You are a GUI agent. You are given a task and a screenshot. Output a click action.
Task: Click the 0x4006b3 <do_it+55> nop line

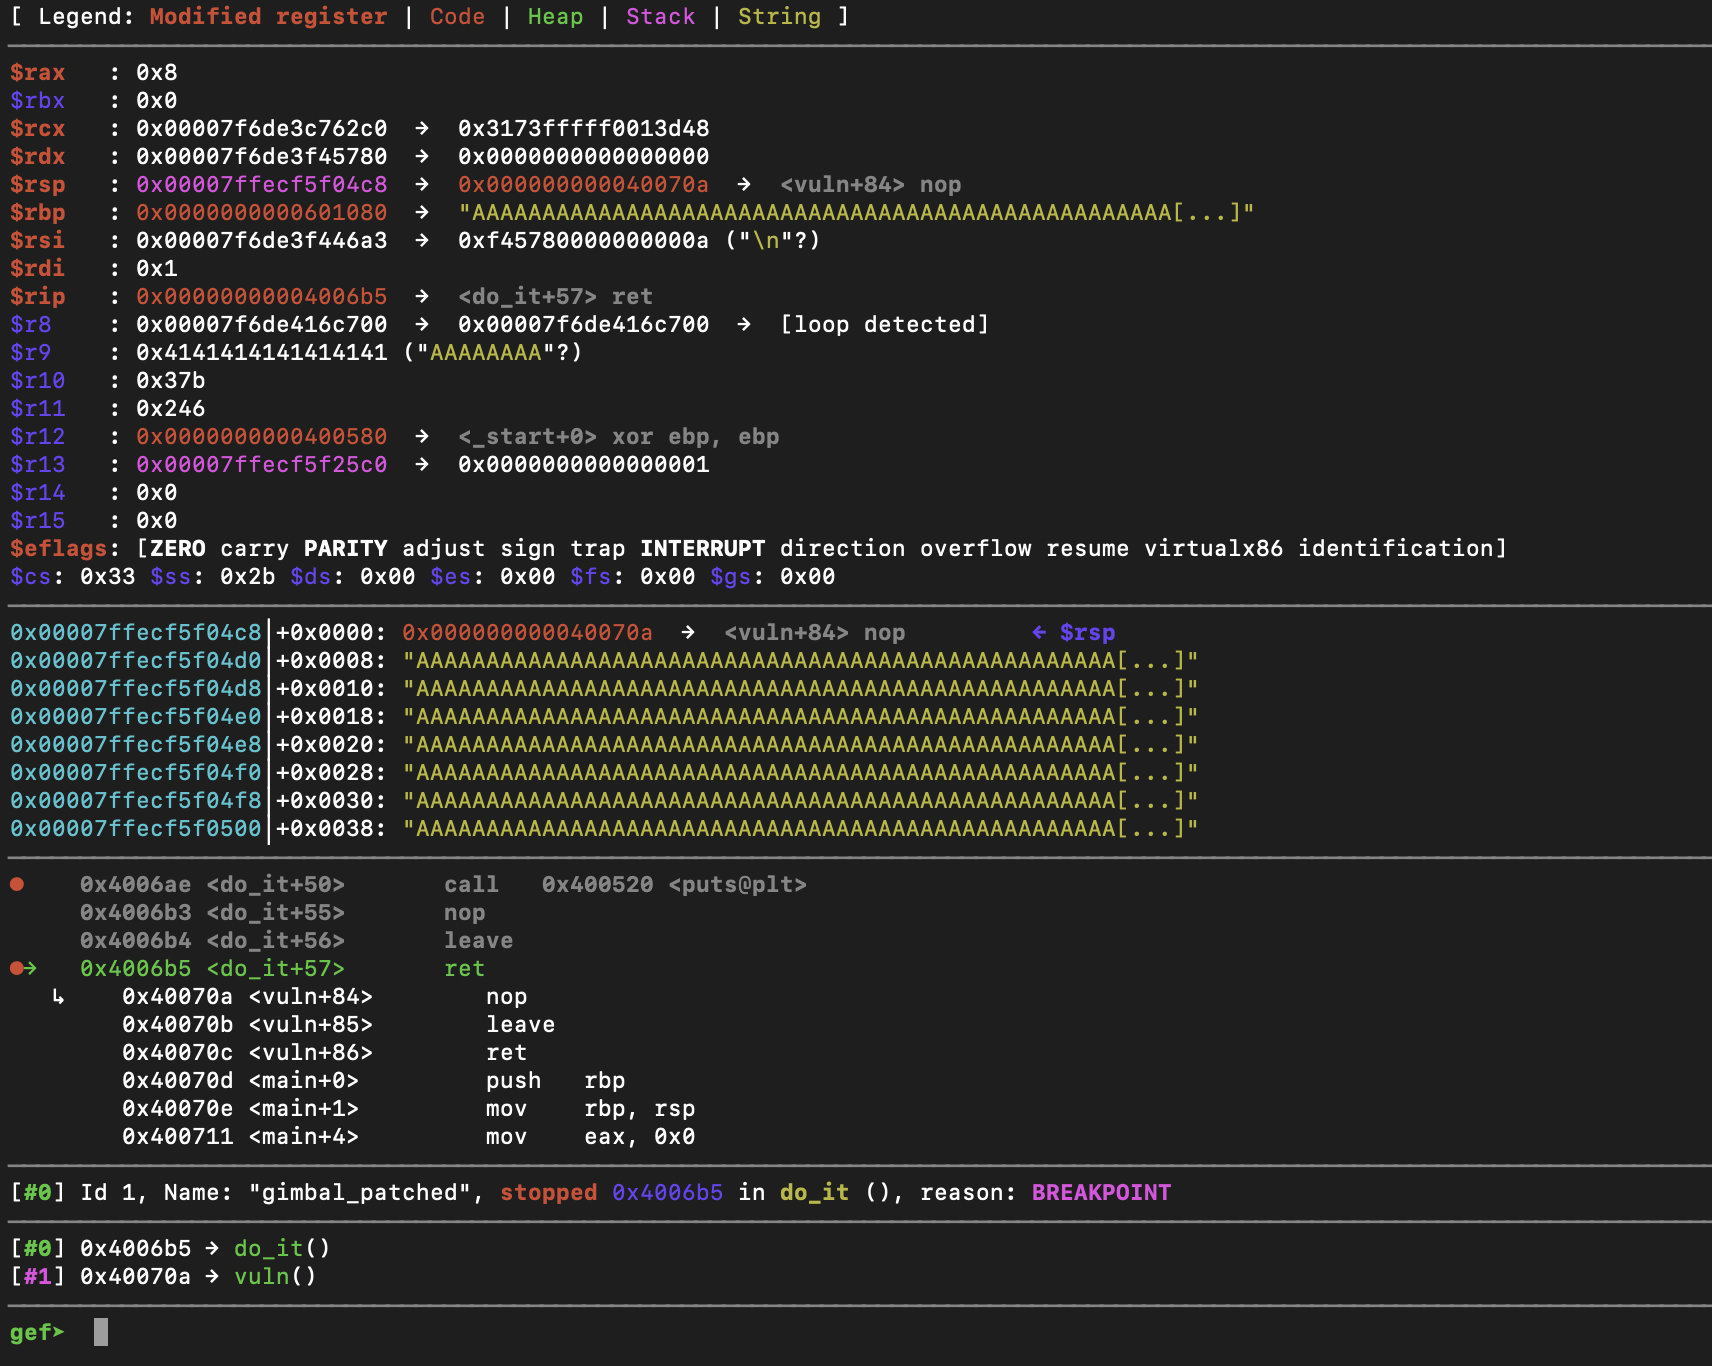click(283, 912)
